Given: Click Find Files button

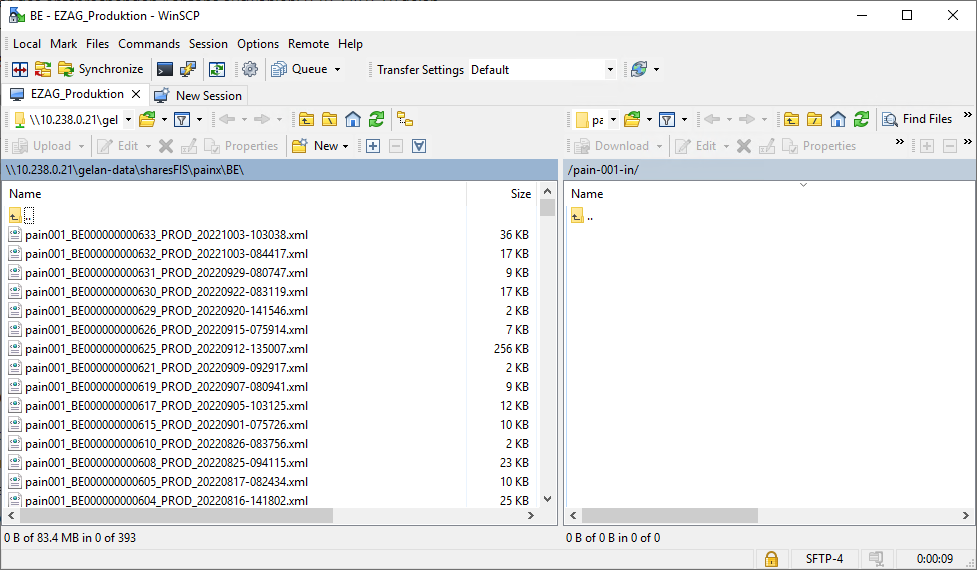Looking at the screenshot, I should (x=917, y=119).
